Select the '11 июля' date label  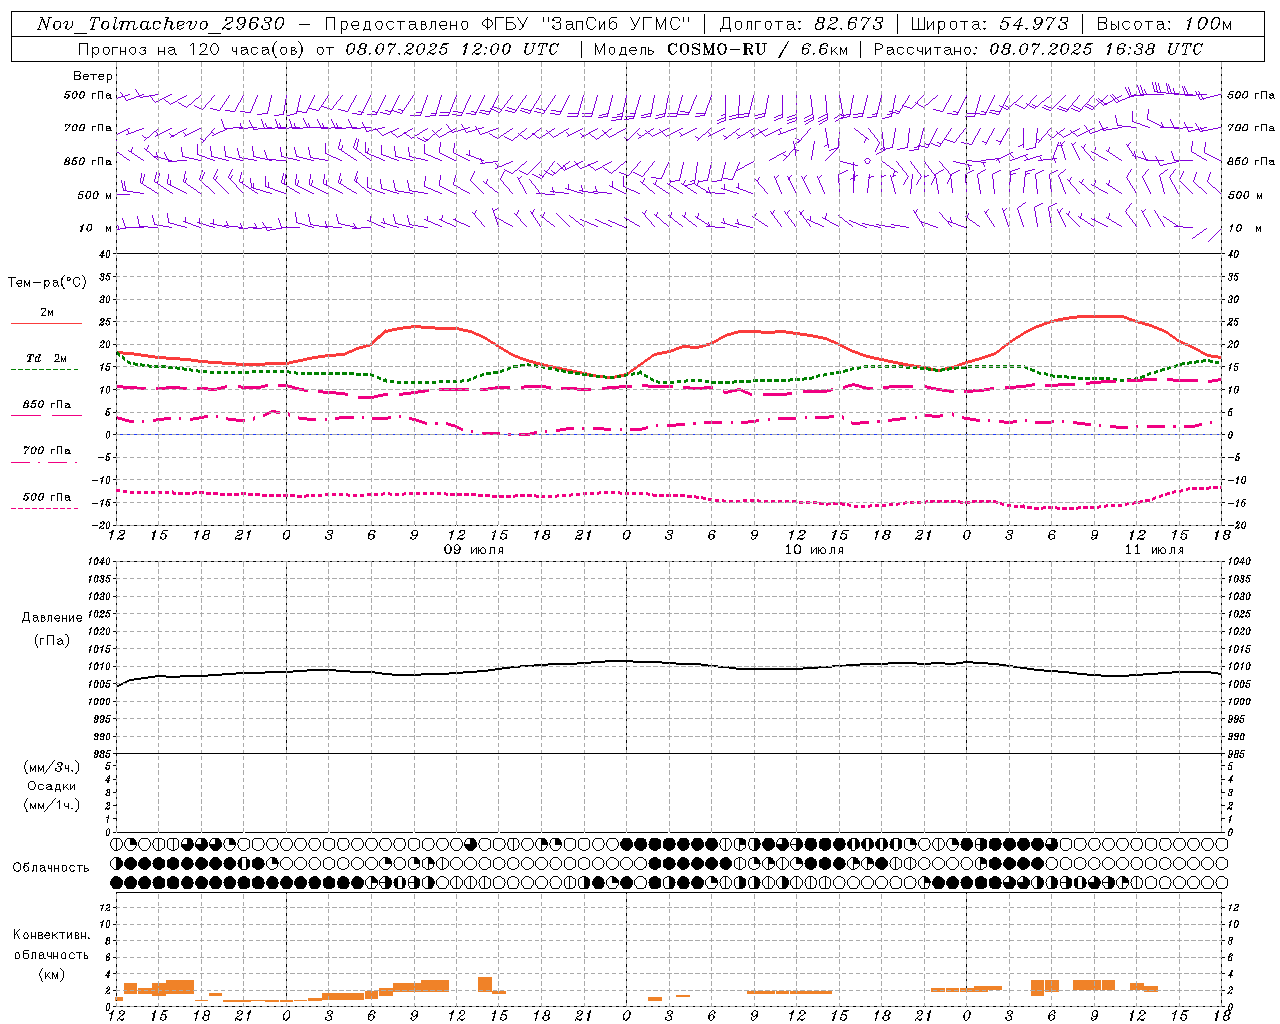coord(1154,550)
